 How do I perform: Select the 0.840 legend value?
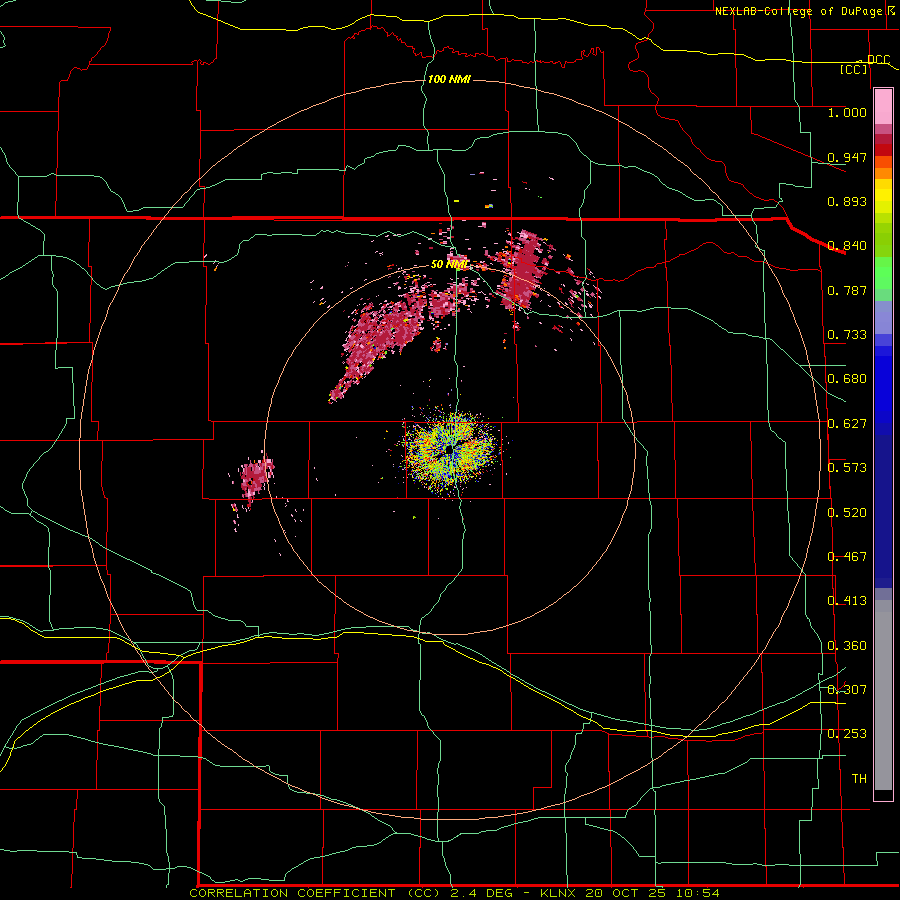pos(847,246)
